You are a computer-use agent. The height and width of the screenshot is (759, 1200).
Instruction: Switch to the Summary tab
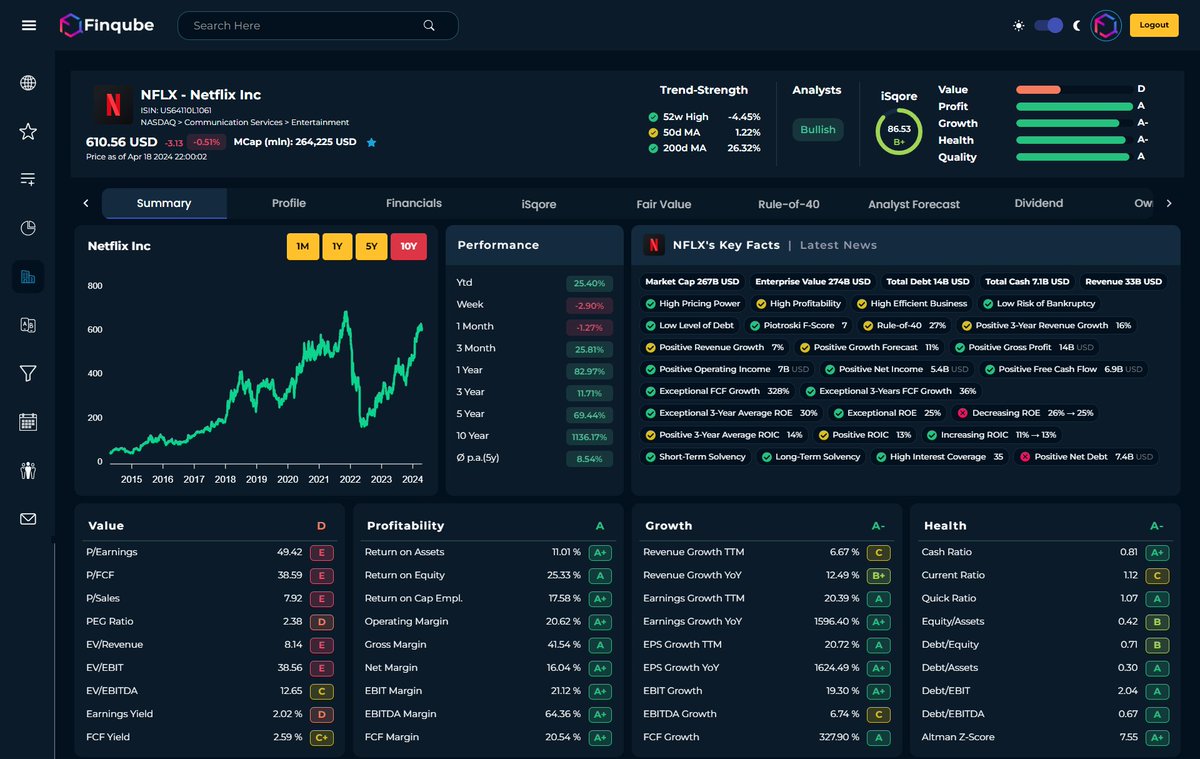[x=164, y=203]
